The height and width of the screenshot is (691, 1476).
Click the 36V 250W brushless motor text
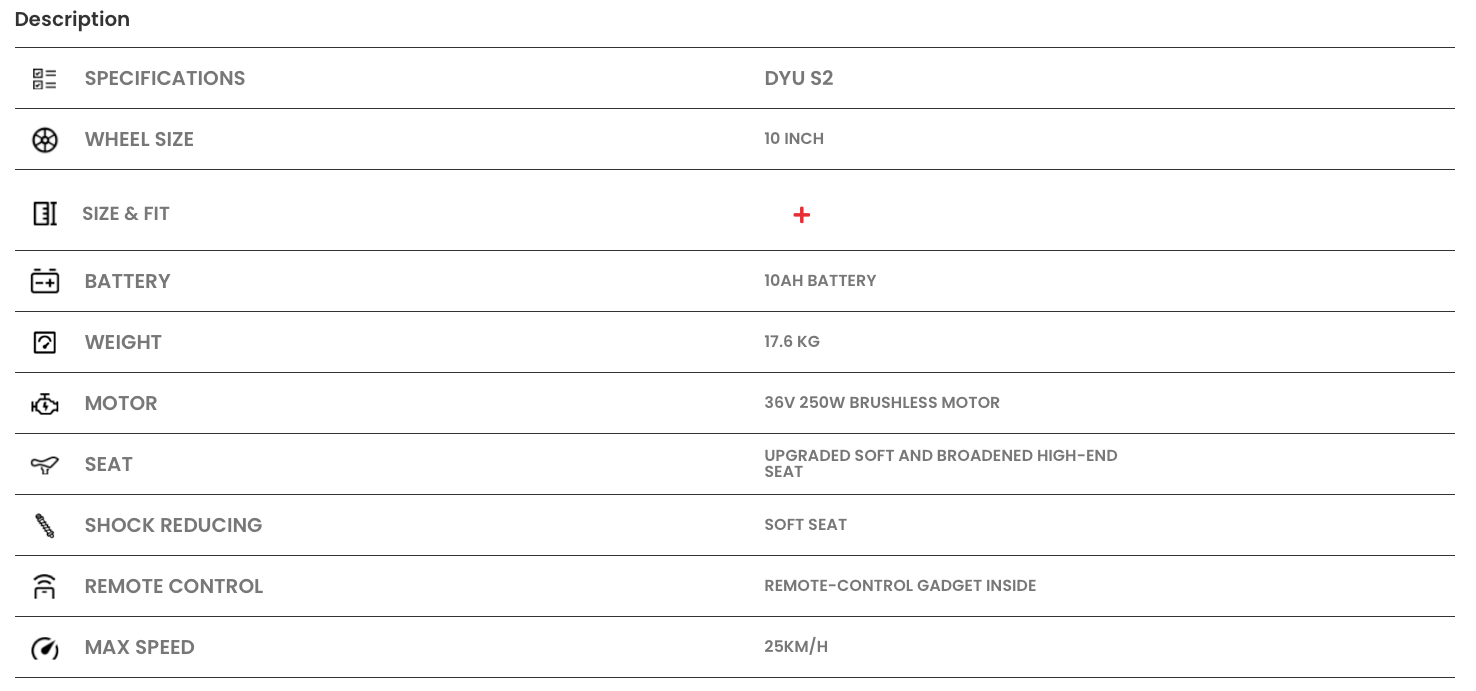(882, 403)
